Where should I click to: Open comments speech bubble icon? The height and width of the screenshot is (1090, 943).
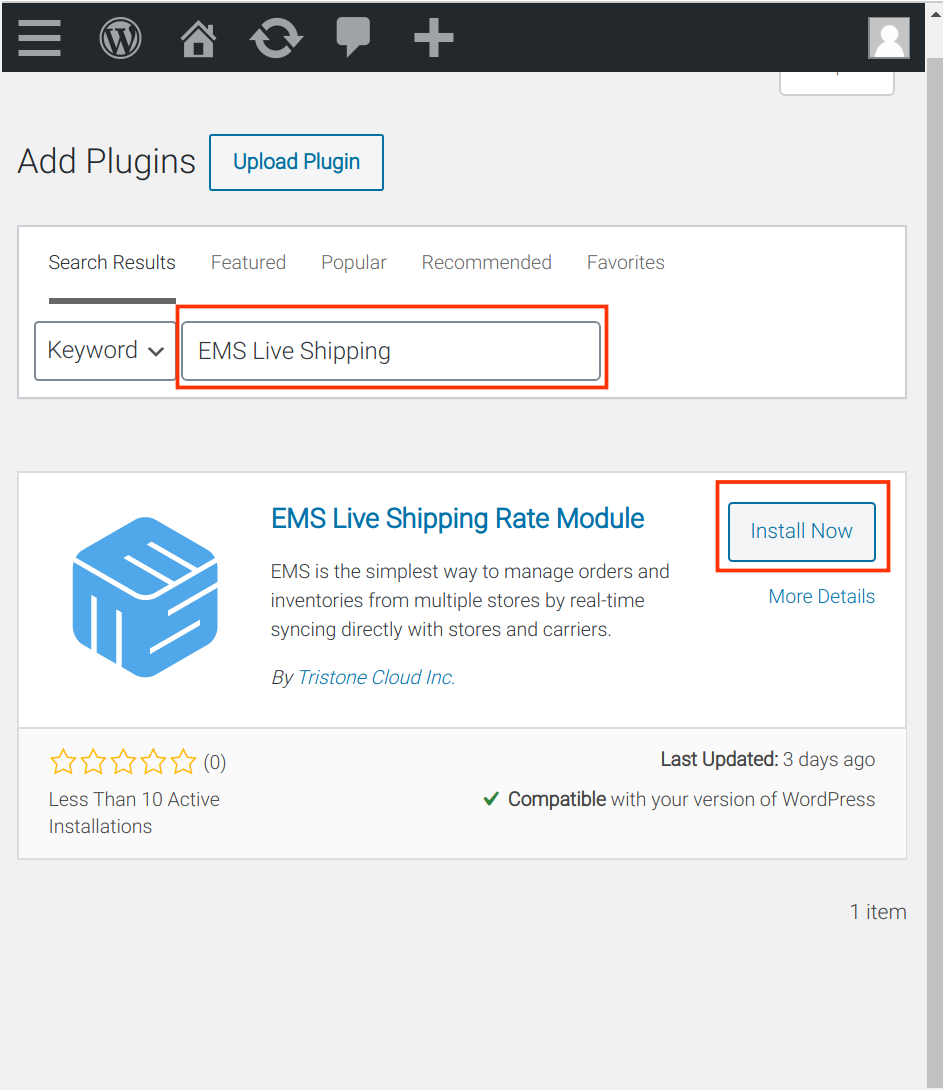click(x=353, y=36)
